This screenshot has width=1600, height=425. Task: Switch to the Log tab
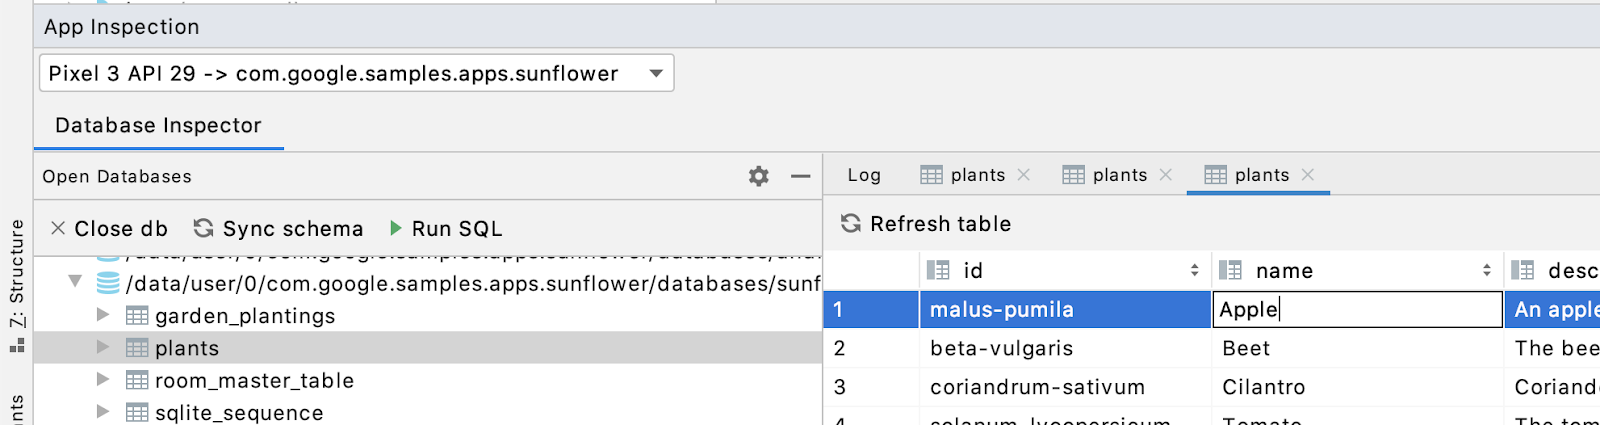[864, 175]
